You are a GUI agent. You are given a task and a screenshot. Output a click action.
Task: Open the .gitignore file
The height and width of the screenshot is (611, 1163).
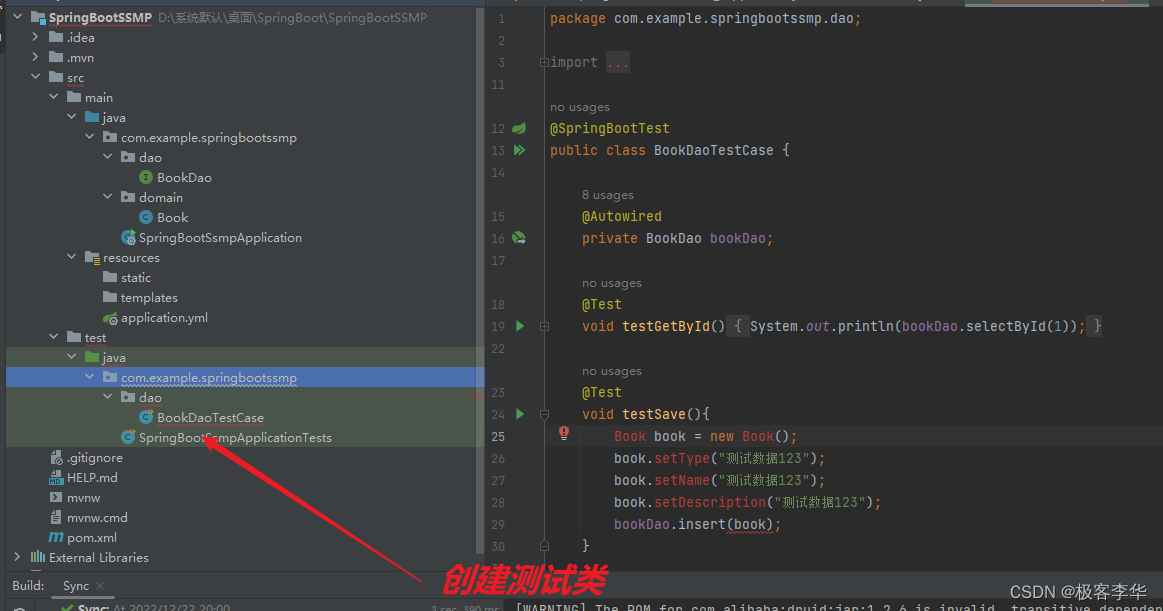coord(95,458)
